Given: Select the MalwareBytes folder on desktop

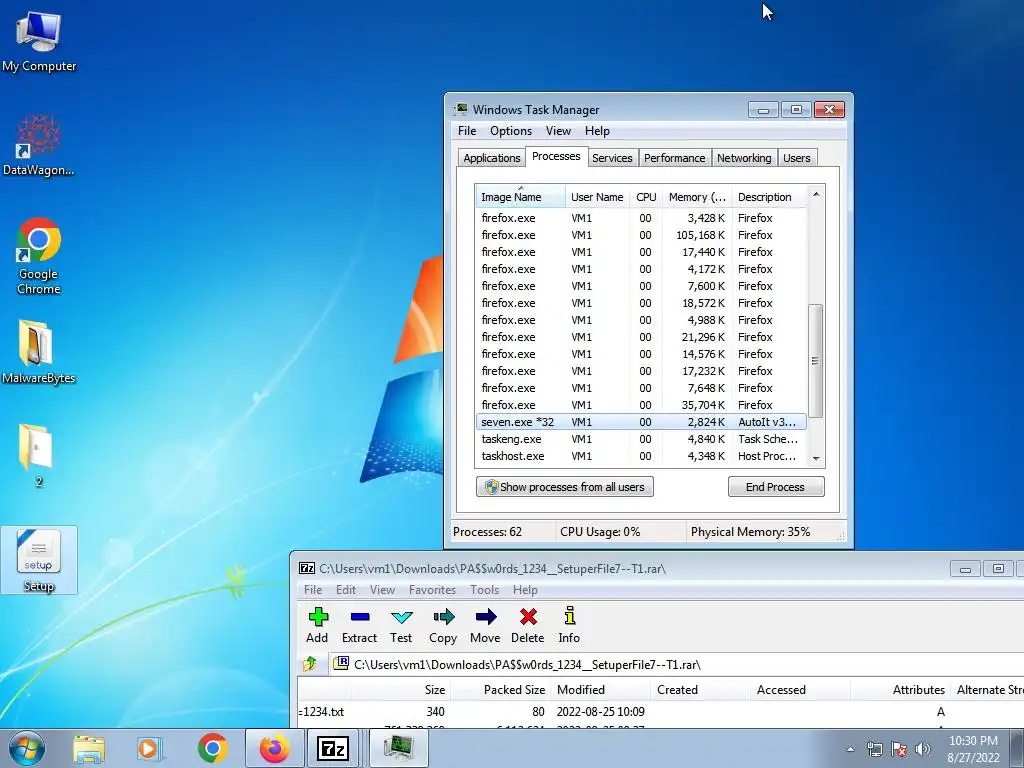Looking at the screenshot, I should click(39, 352).
